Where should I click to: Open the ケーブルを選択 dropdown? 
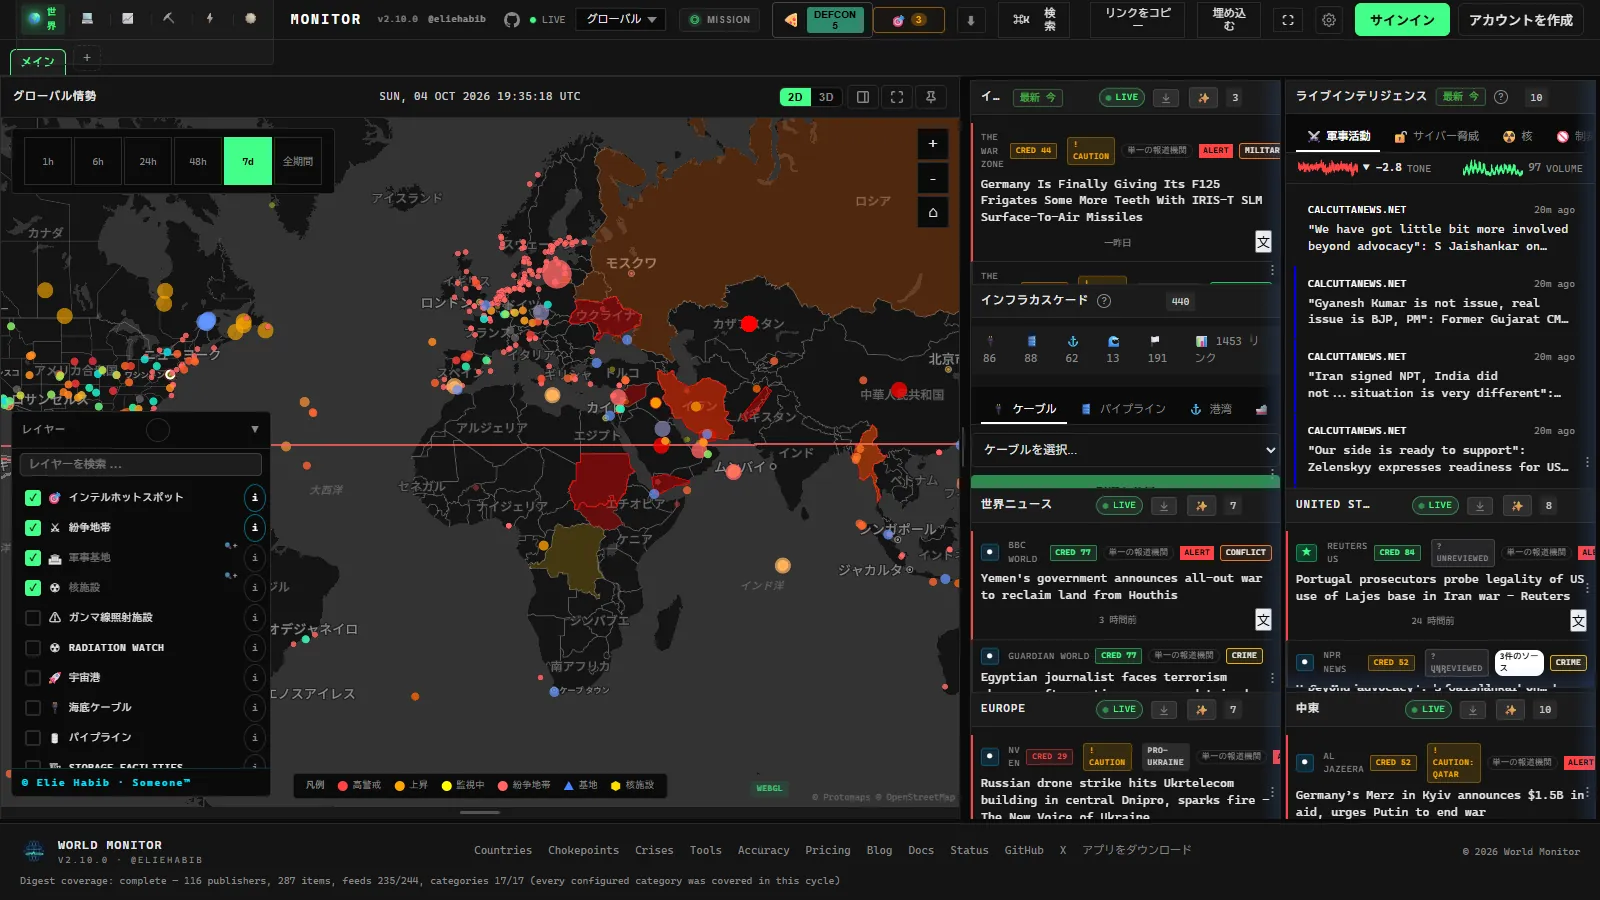(x=1126, y=450)
